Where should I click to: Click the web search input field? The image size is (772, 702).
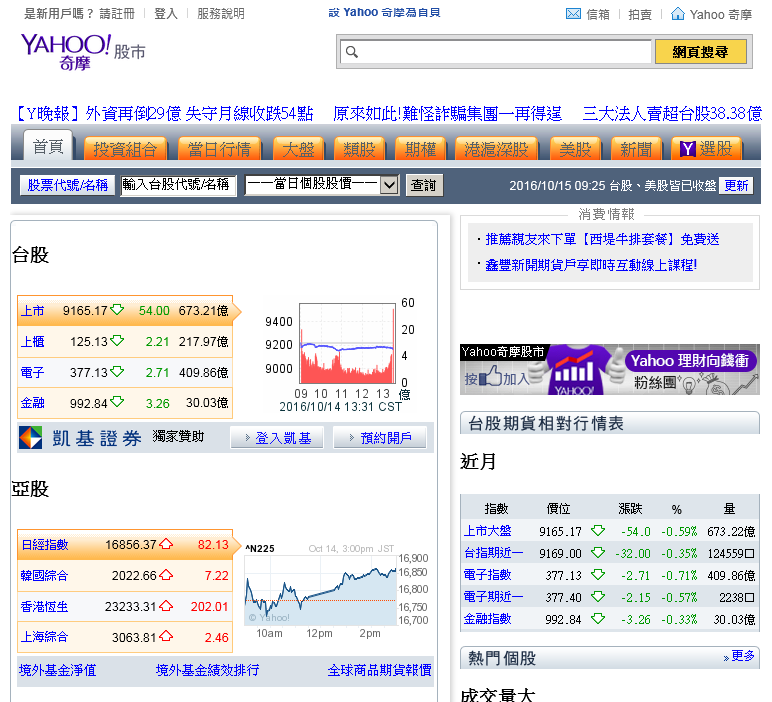496,52
